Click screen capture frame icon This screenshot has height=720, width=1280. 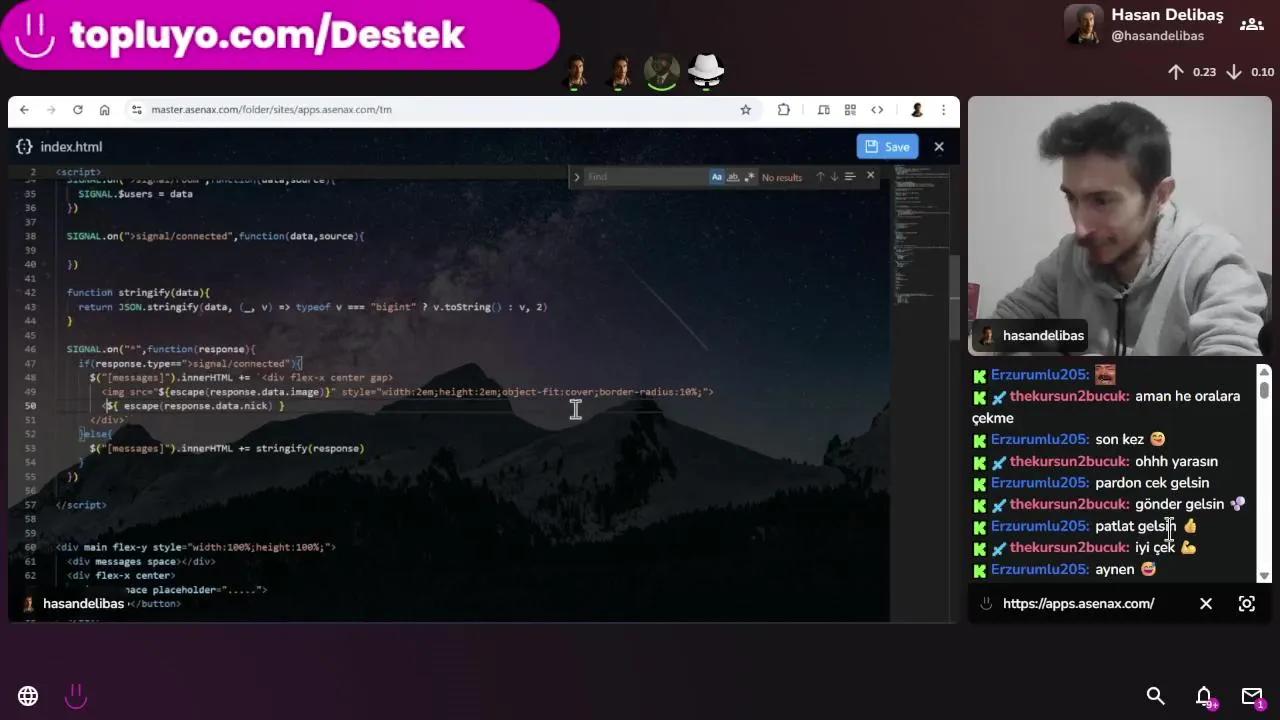tap(1246, 604)
